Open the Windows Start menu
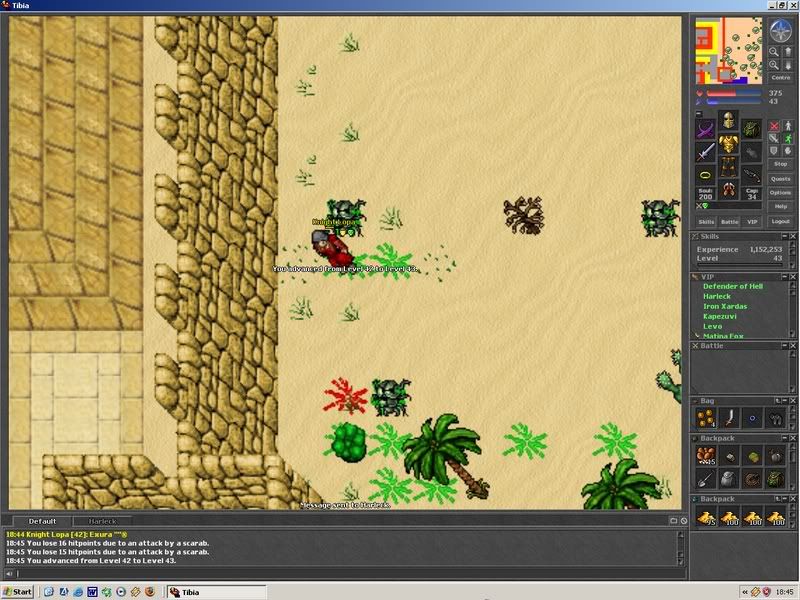800x600 pixels. click(18, 592)
